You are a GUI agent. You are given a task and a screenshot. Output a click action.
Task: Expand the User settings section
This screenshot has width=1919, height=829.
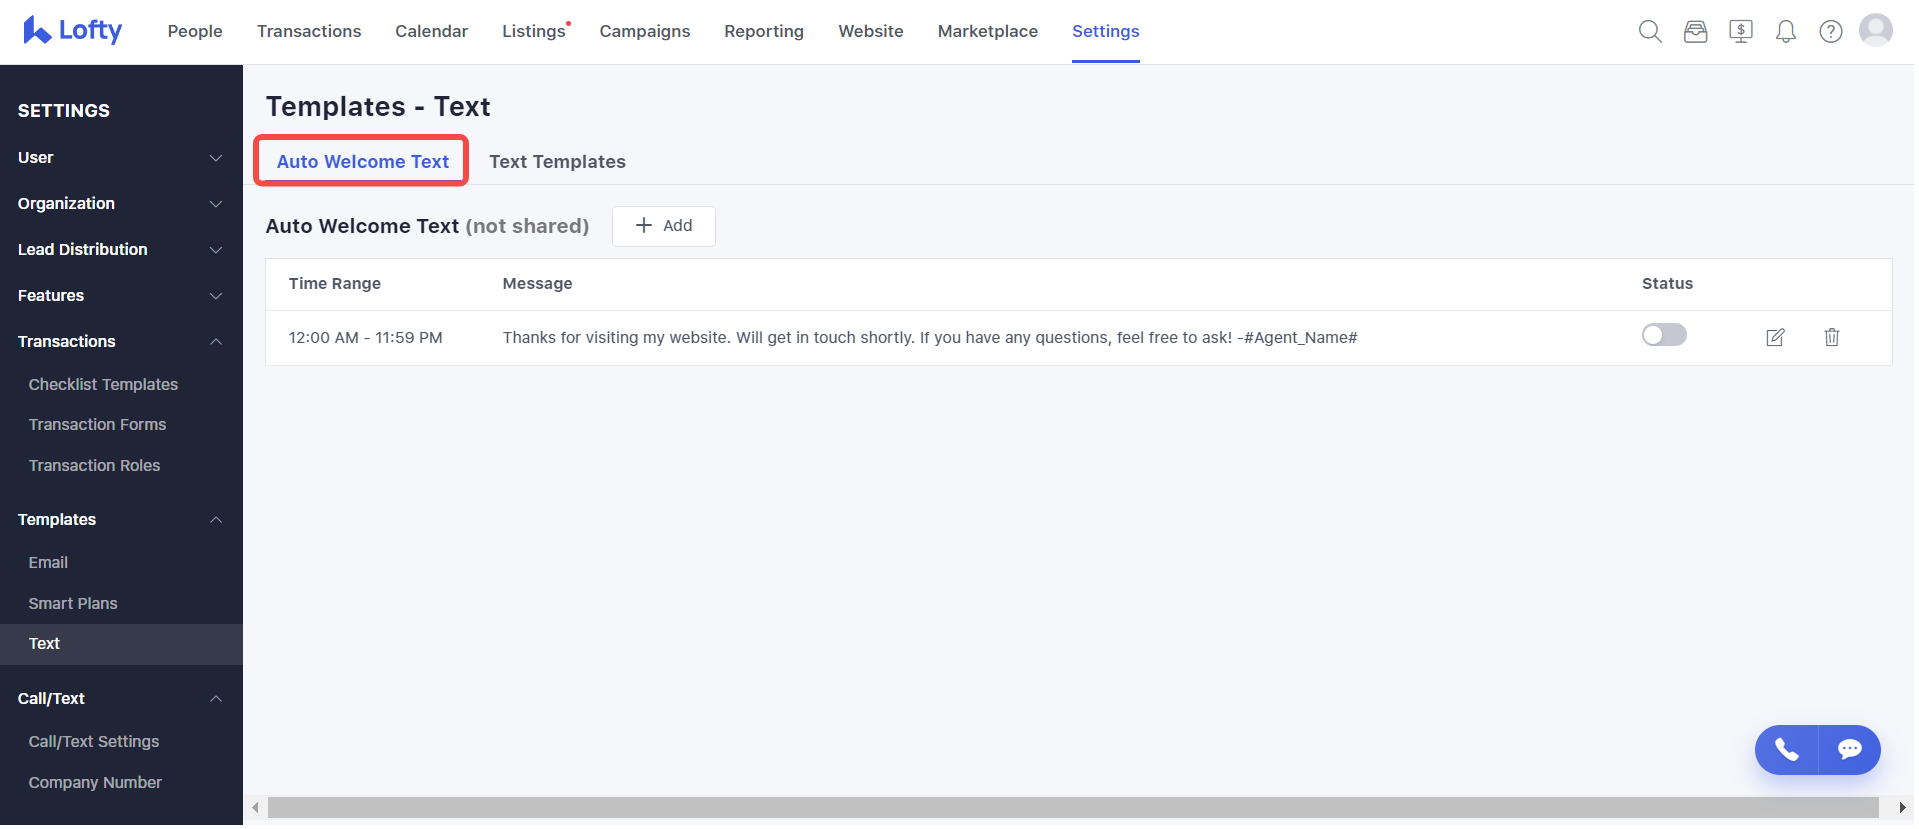point(121,158)
